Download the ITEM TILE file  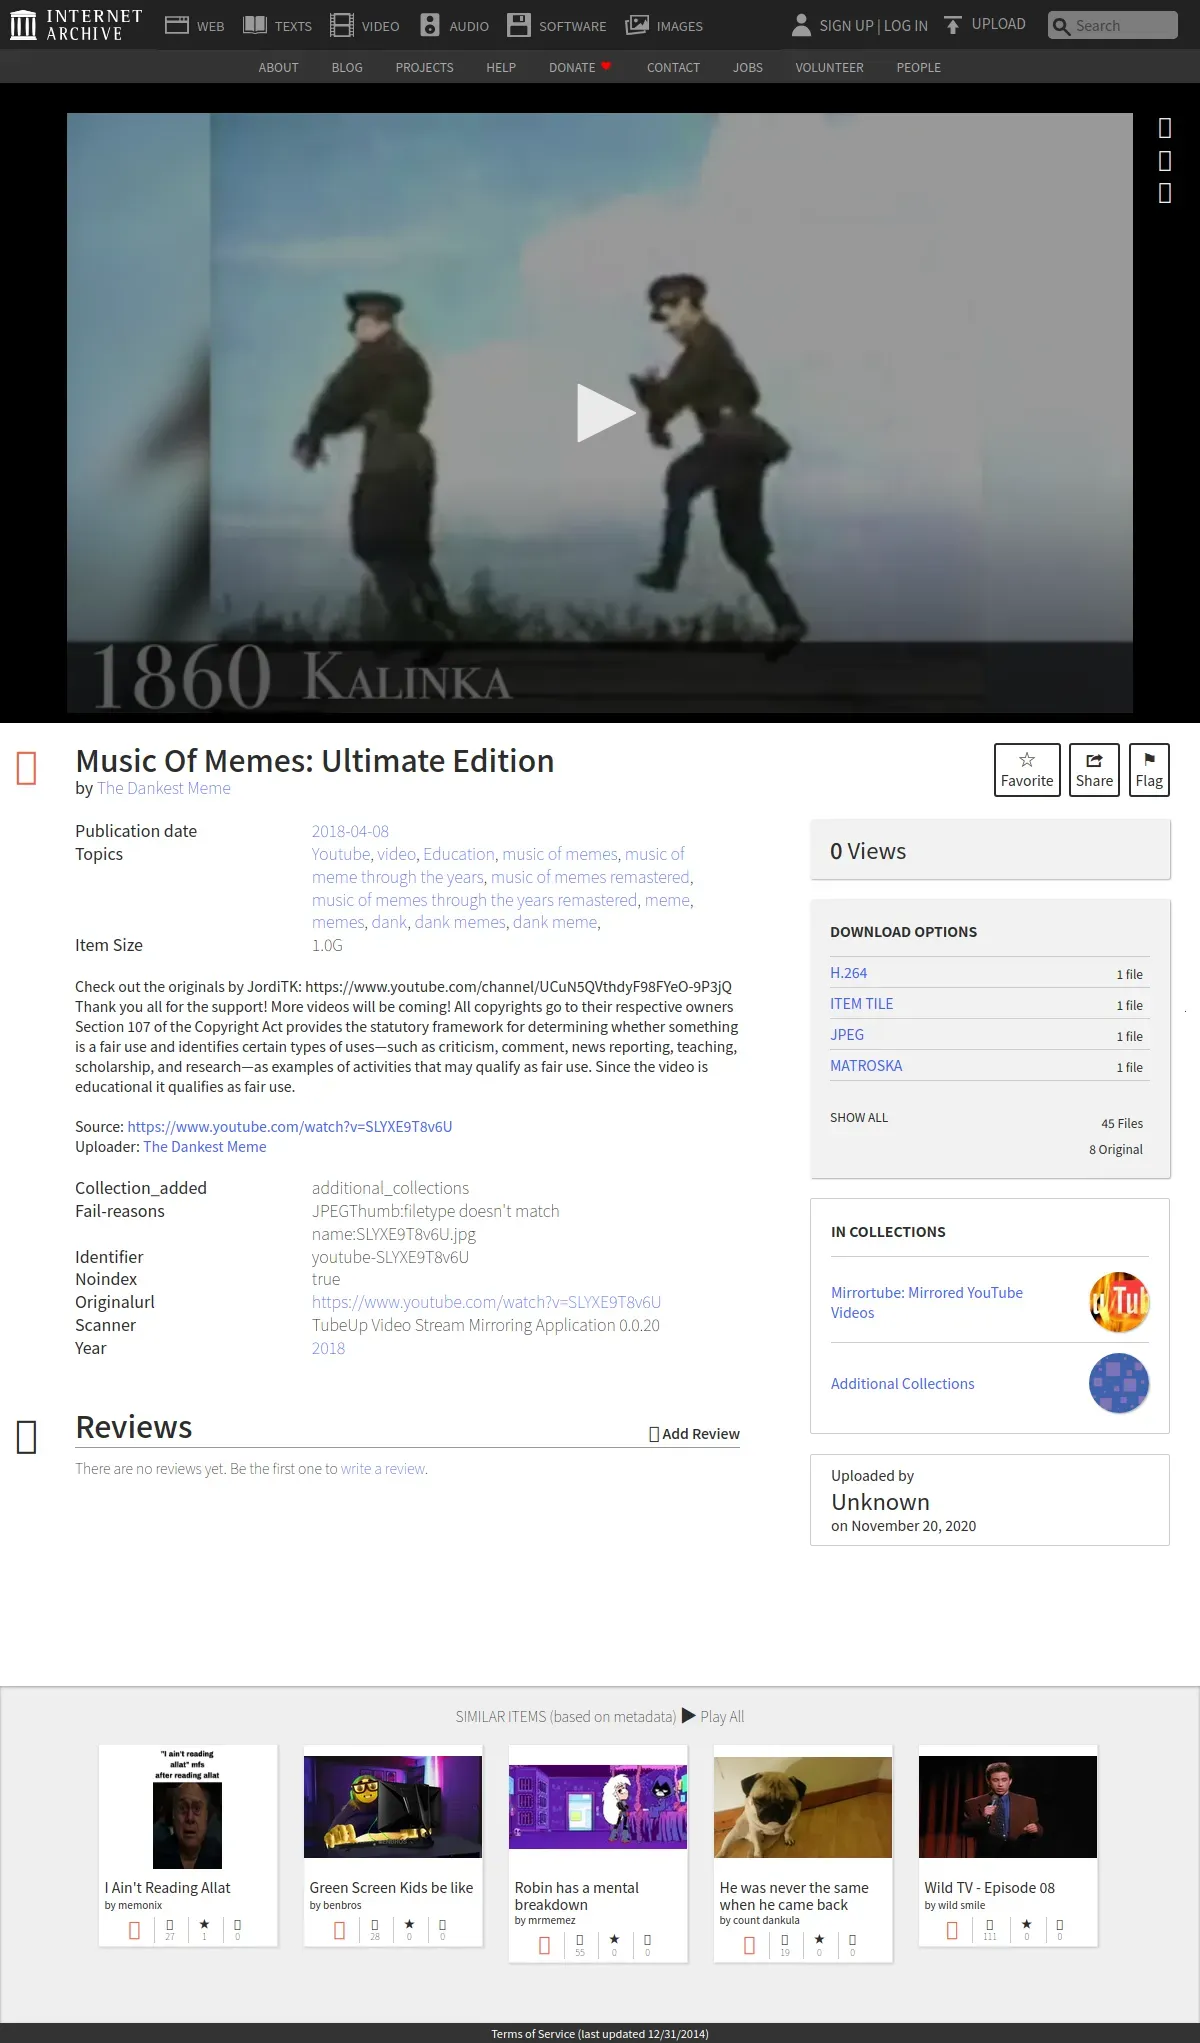point(861,1003)
